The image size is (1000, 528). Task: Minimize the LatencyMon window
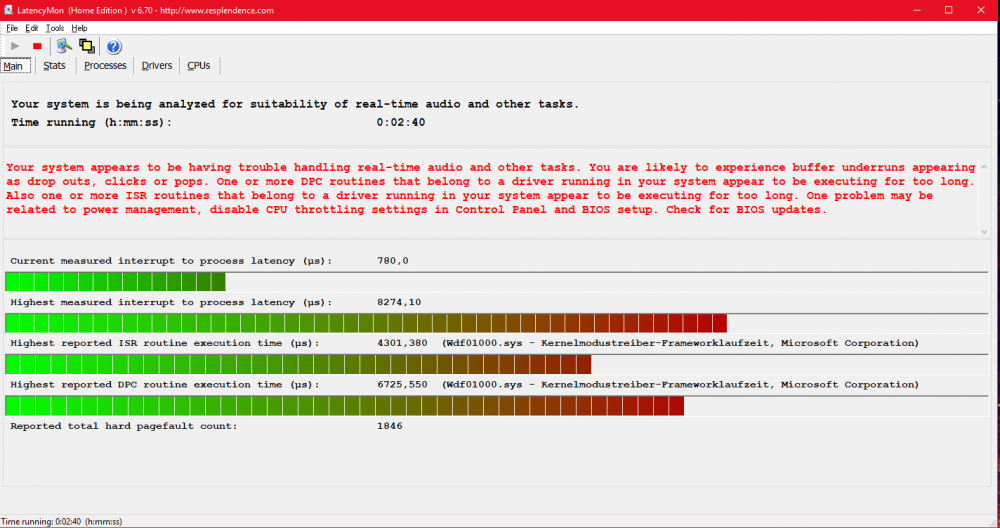pos(917,10)
